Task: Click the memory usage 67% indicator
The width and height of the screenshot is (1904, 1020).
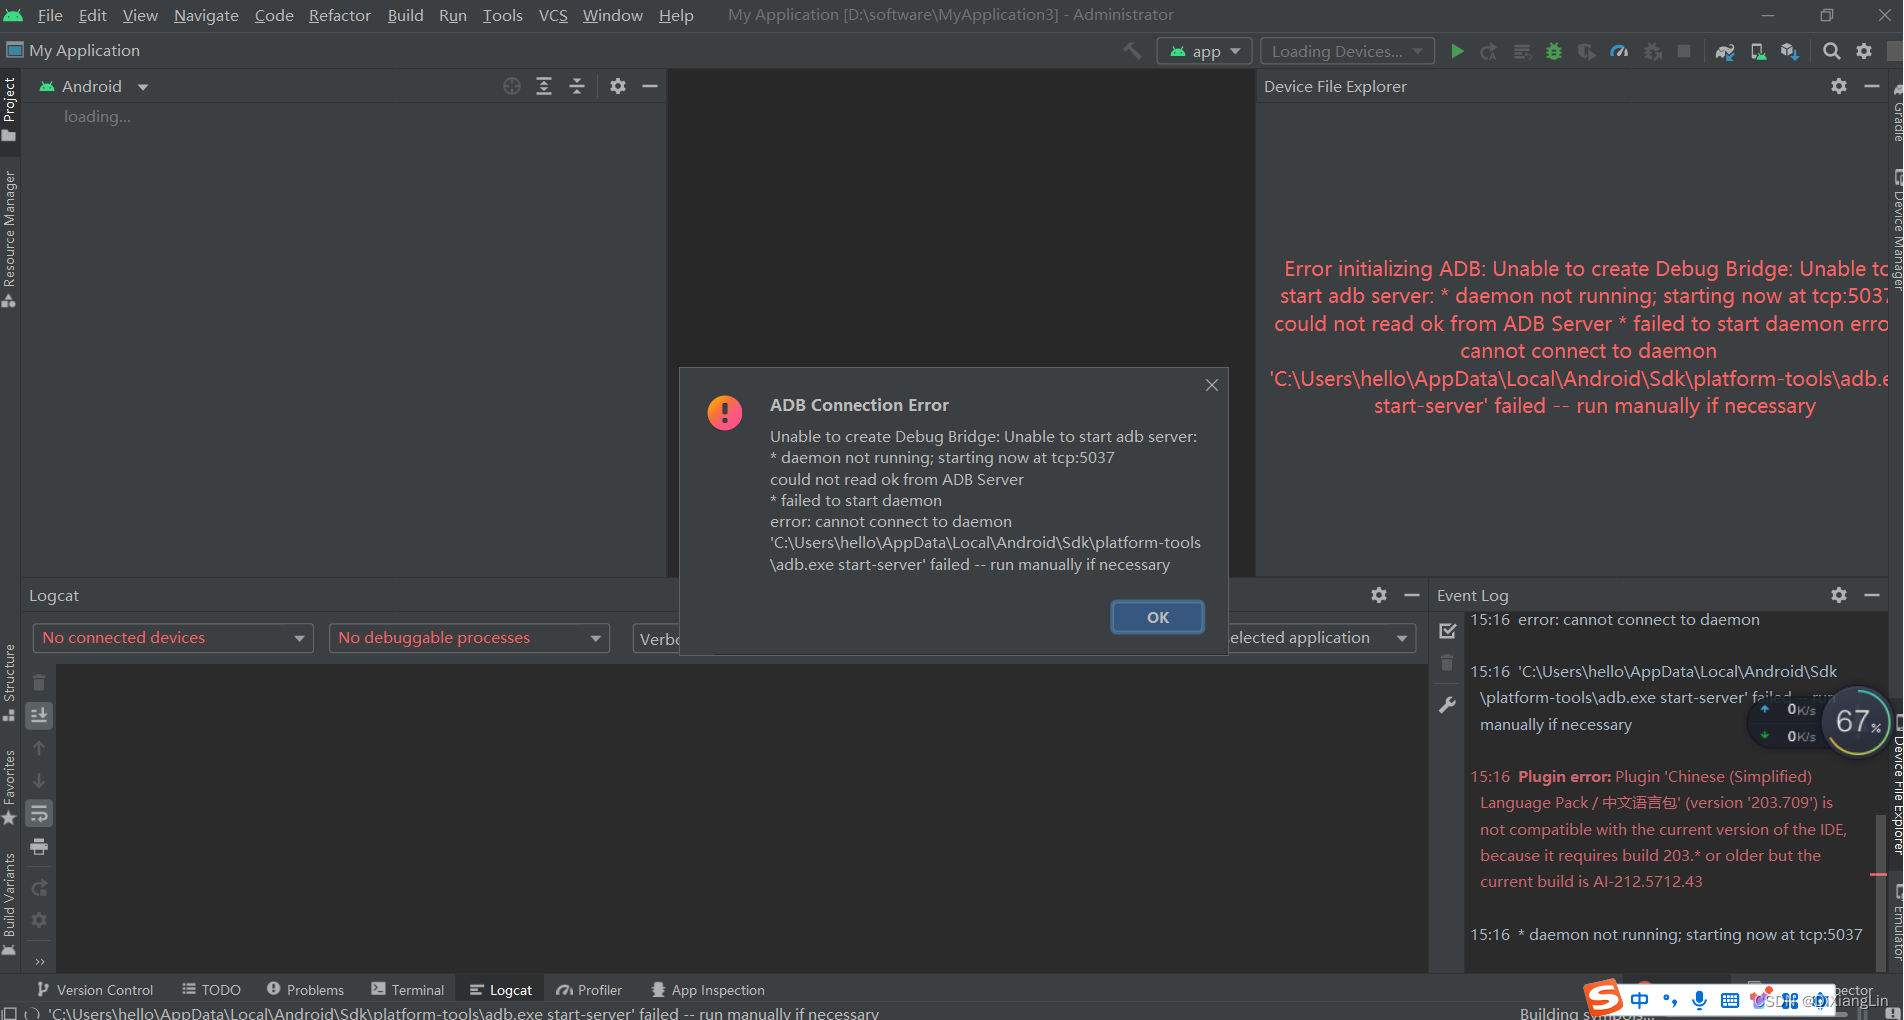Action: point(1855,721)
